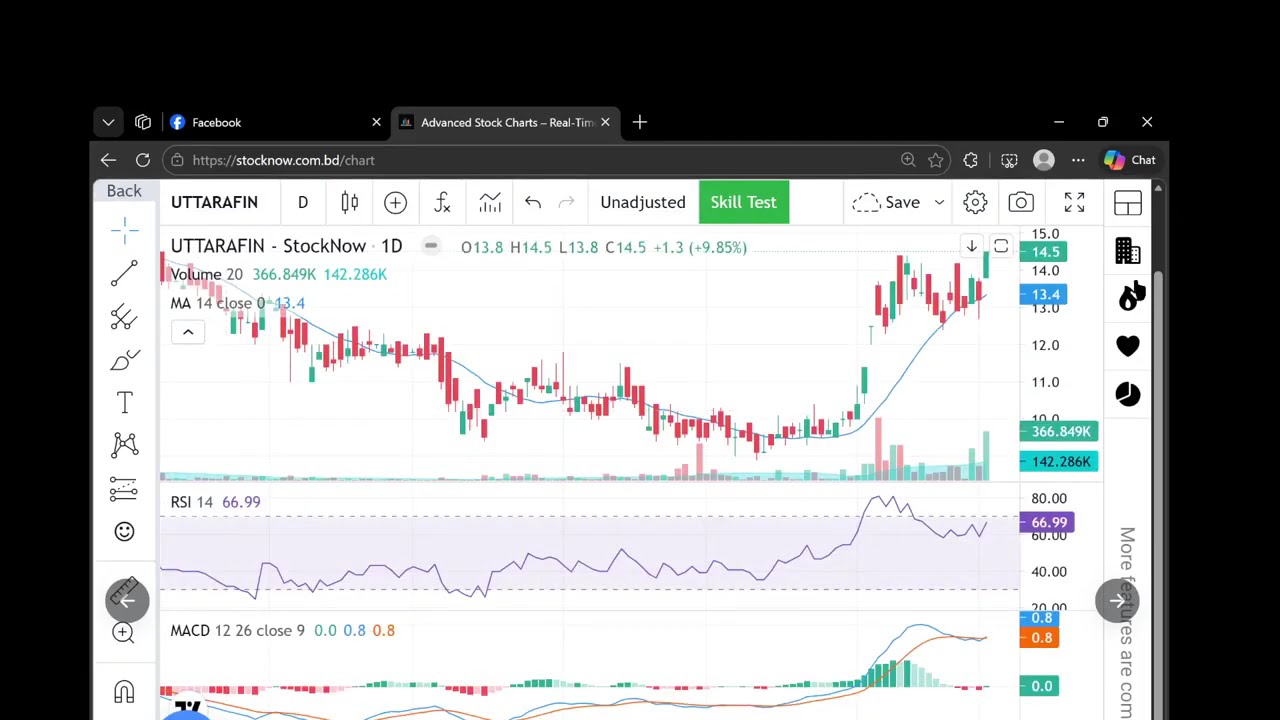Click the compare or add symbol icon
1280x720 pixels.
(395, 202)
